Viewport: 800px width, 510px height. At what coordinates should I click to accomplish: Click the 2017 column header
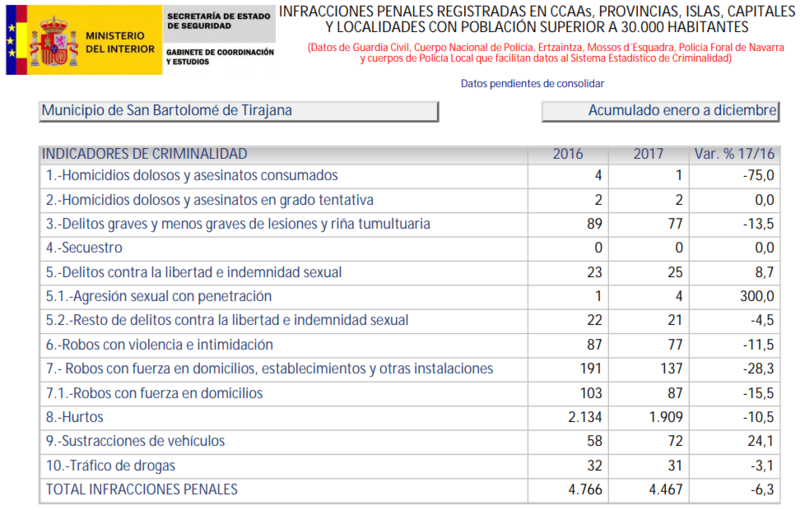pos(649,154)
